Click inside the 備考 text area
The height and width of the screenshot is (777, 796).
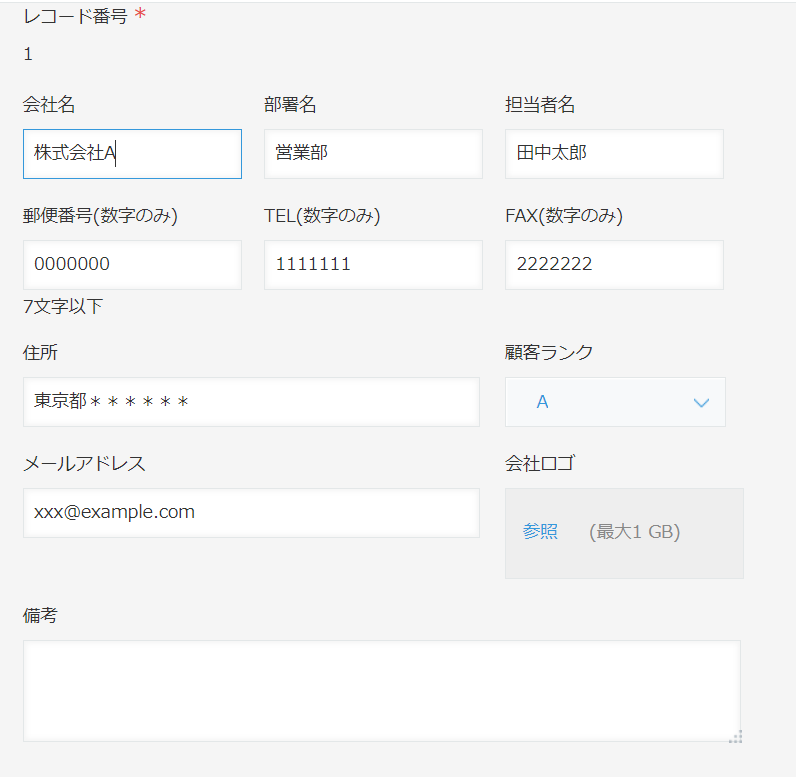click(x=382, y=691)
